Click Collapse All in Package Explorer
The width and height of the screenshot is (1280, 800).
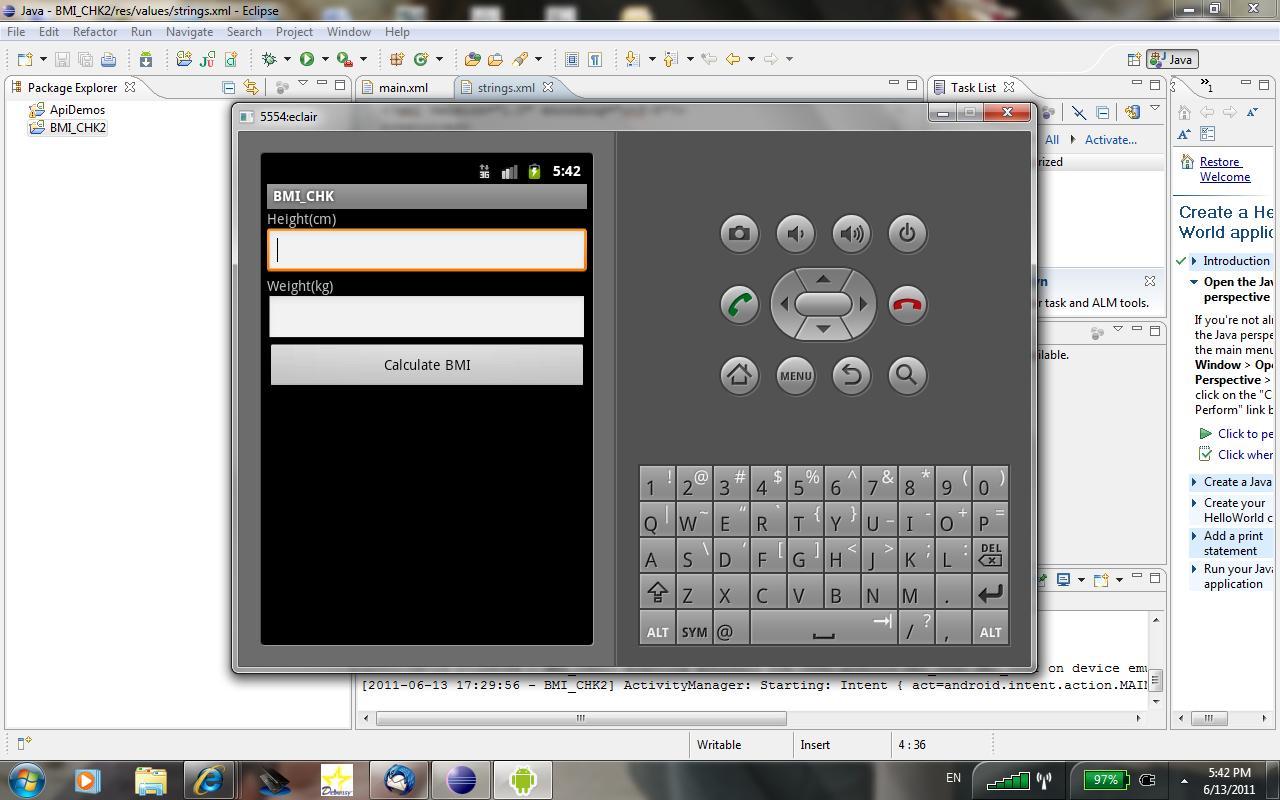tap(228, 88)
